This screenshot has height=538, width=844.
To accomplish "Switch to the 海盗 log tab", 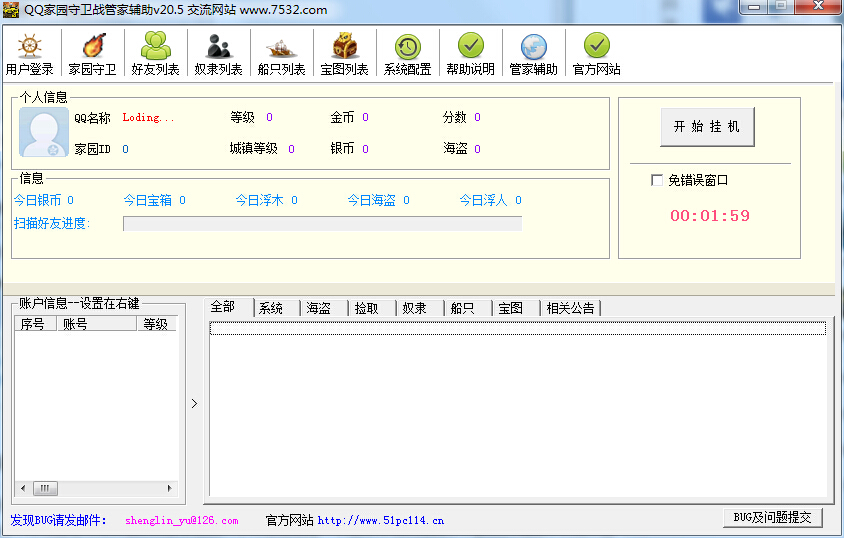I will (319, 308).
